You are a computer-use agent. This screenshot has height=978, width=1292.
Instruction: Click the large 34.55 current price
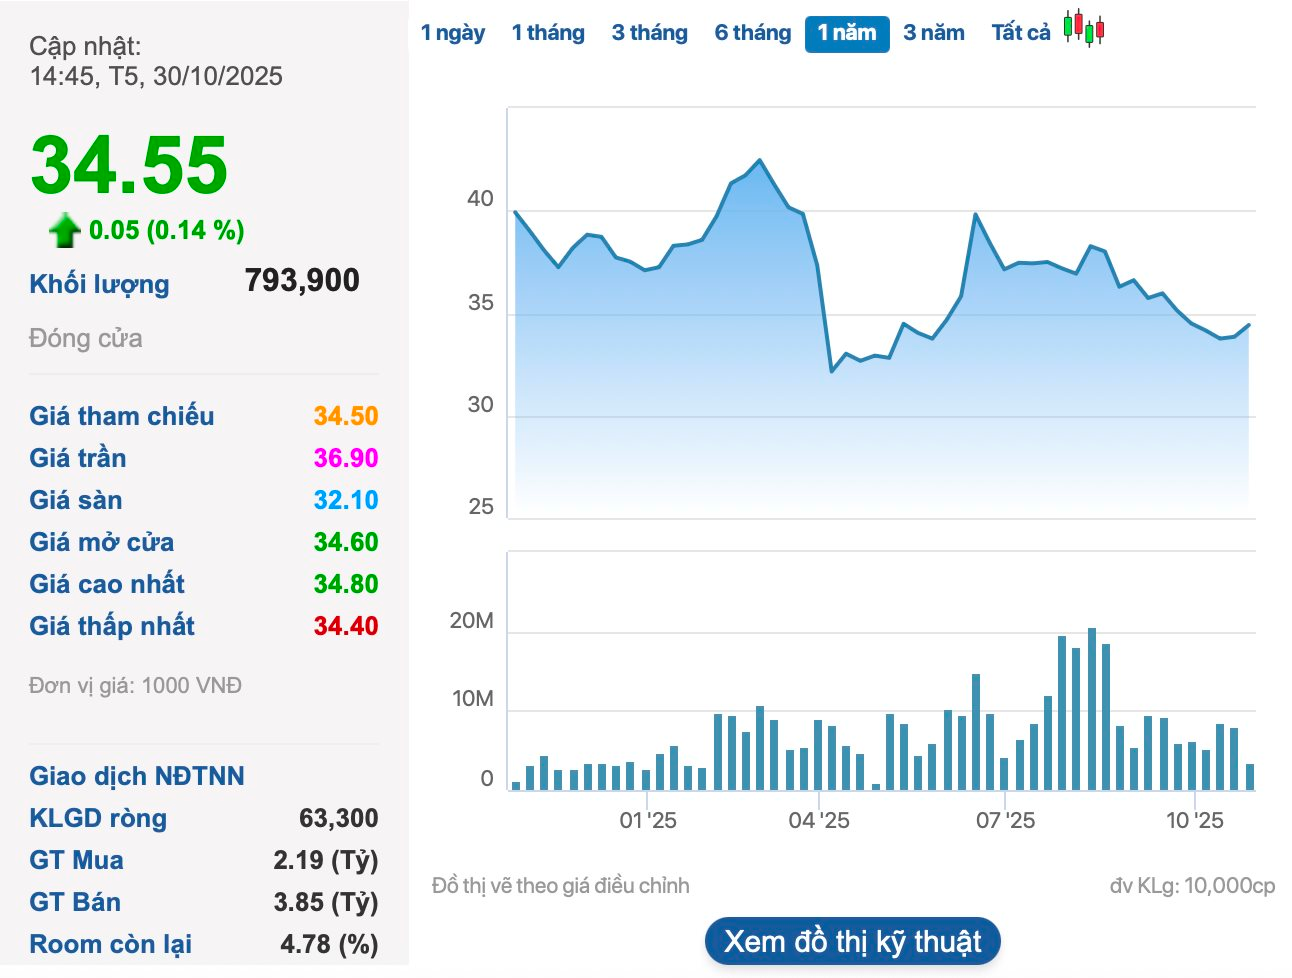[129, 165]
